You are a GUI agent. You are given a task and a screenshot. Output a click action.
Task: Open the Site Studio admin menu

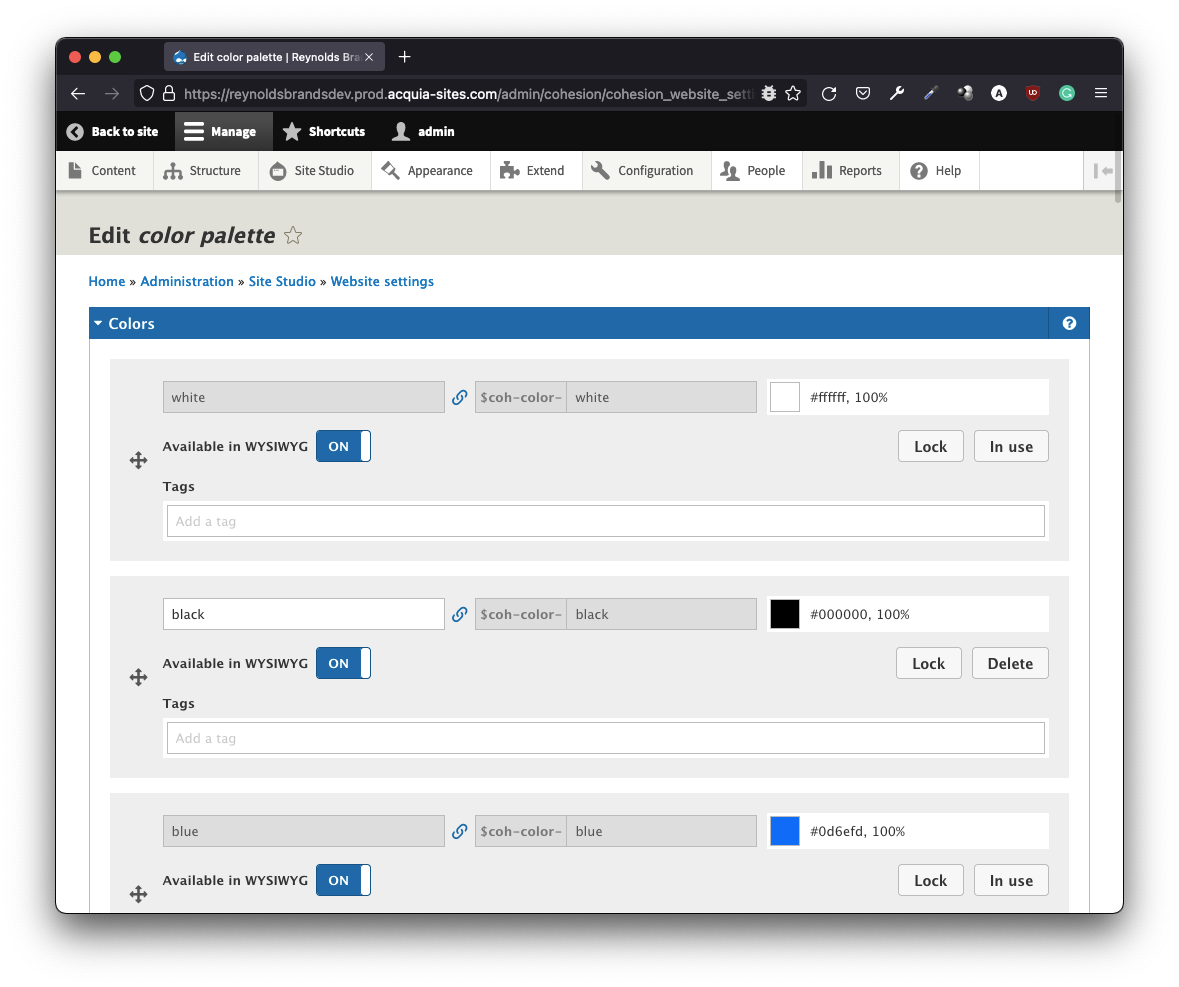click(x=313, y=171)
